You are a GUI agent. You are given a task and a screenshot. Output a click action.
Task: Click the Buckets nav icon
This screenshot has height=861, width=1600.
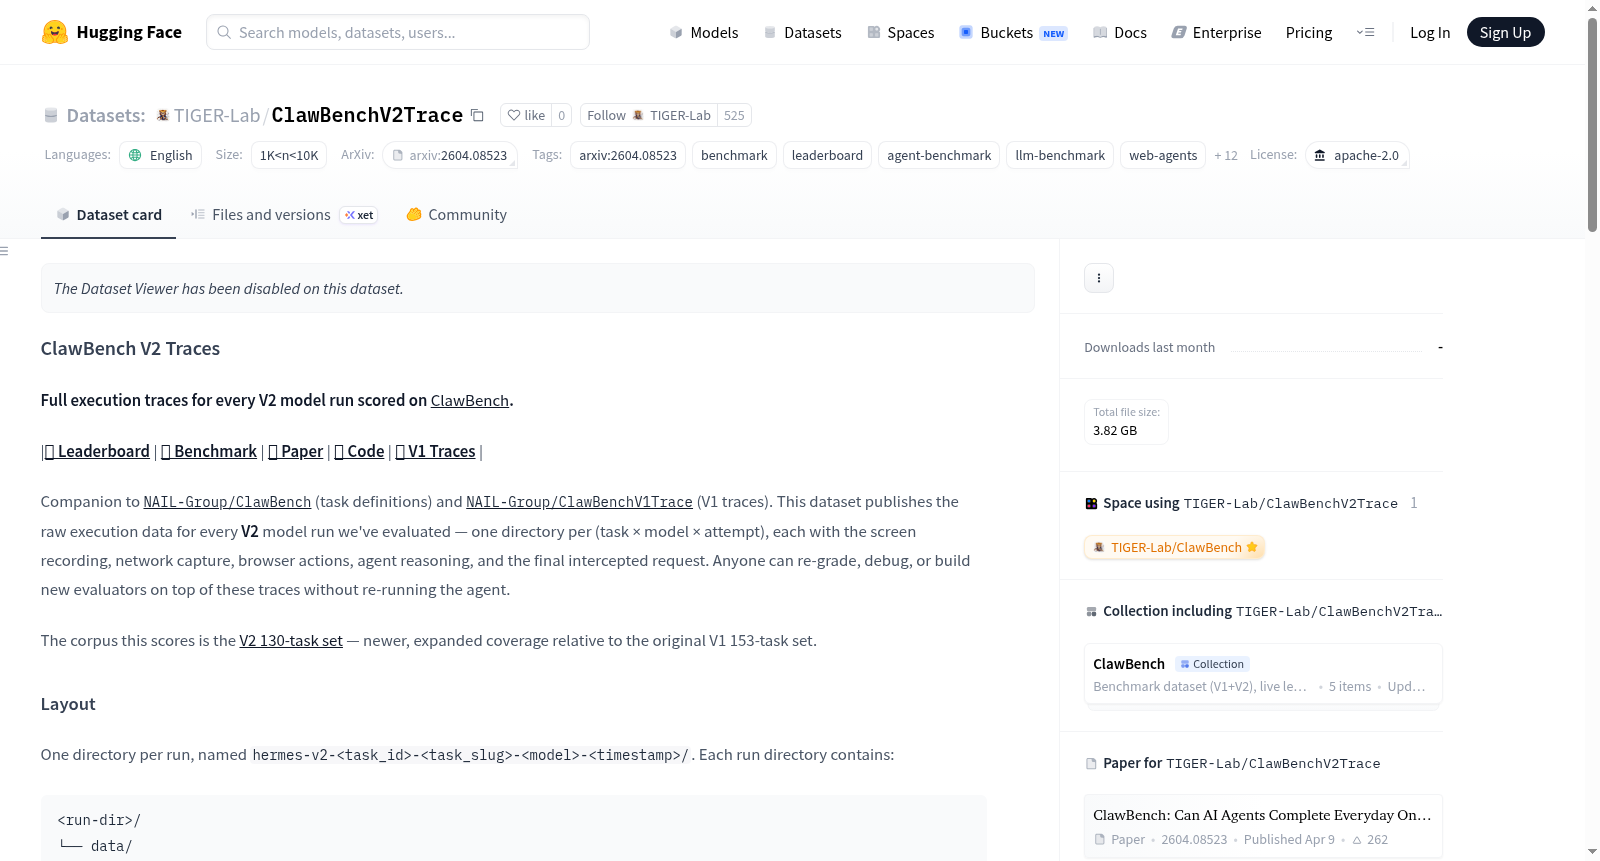(966, 32)
